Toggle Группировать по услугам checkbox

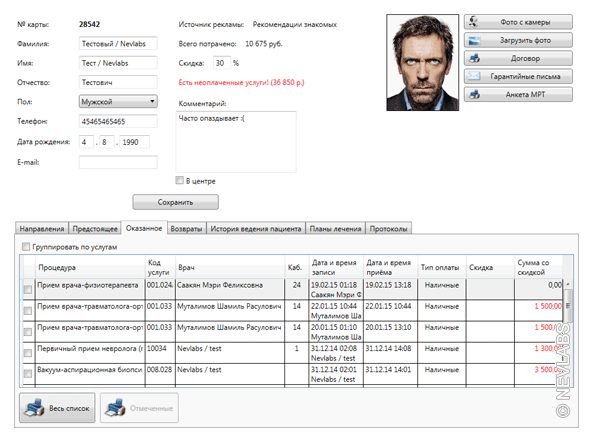[x=26, y=247]
